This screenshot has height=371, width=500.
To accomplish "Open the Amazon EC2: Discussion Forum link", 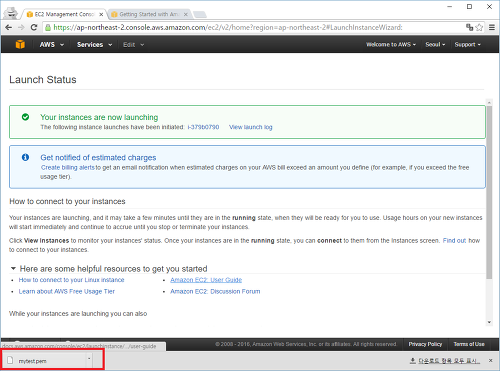I will pyautogui.click(x=215, y=291).
